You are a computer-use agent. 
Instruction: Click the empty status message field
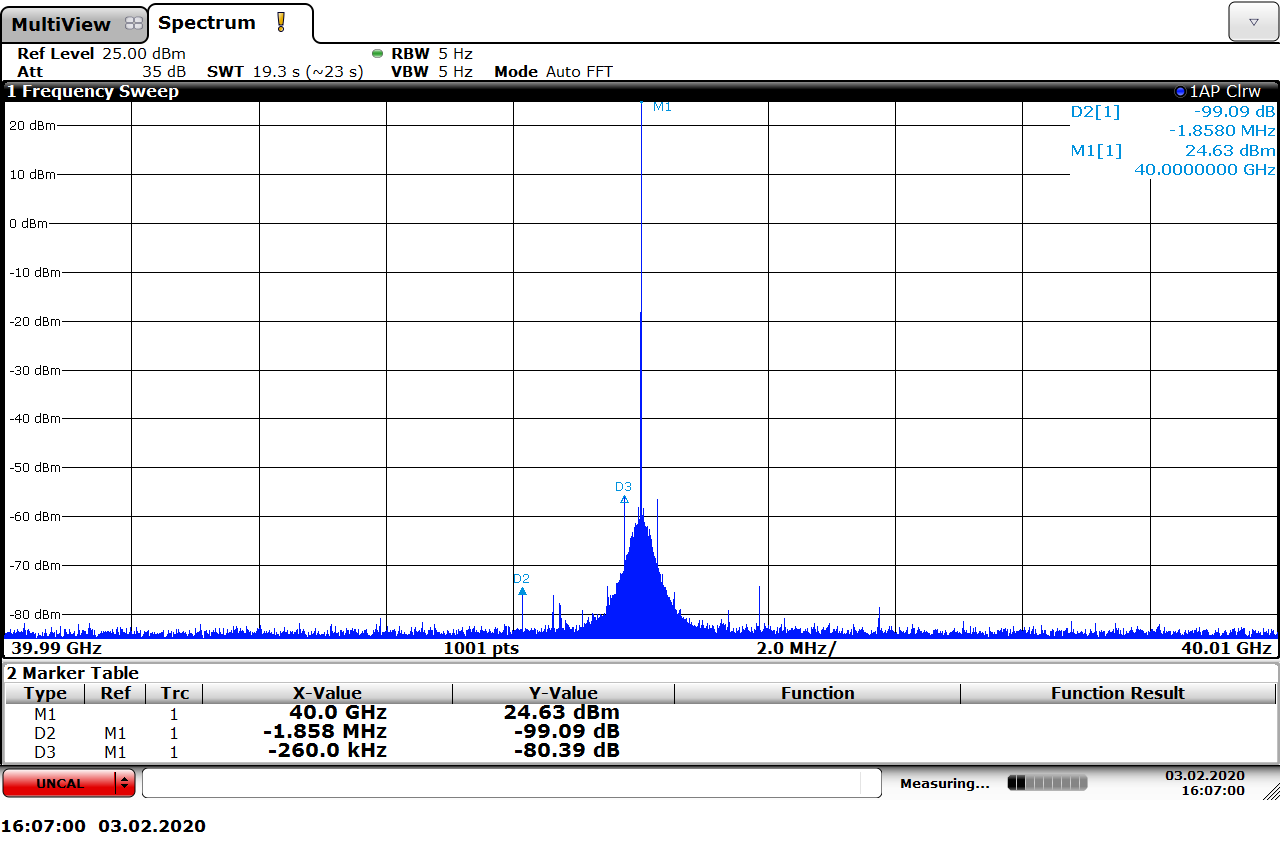tap(511, 783)
